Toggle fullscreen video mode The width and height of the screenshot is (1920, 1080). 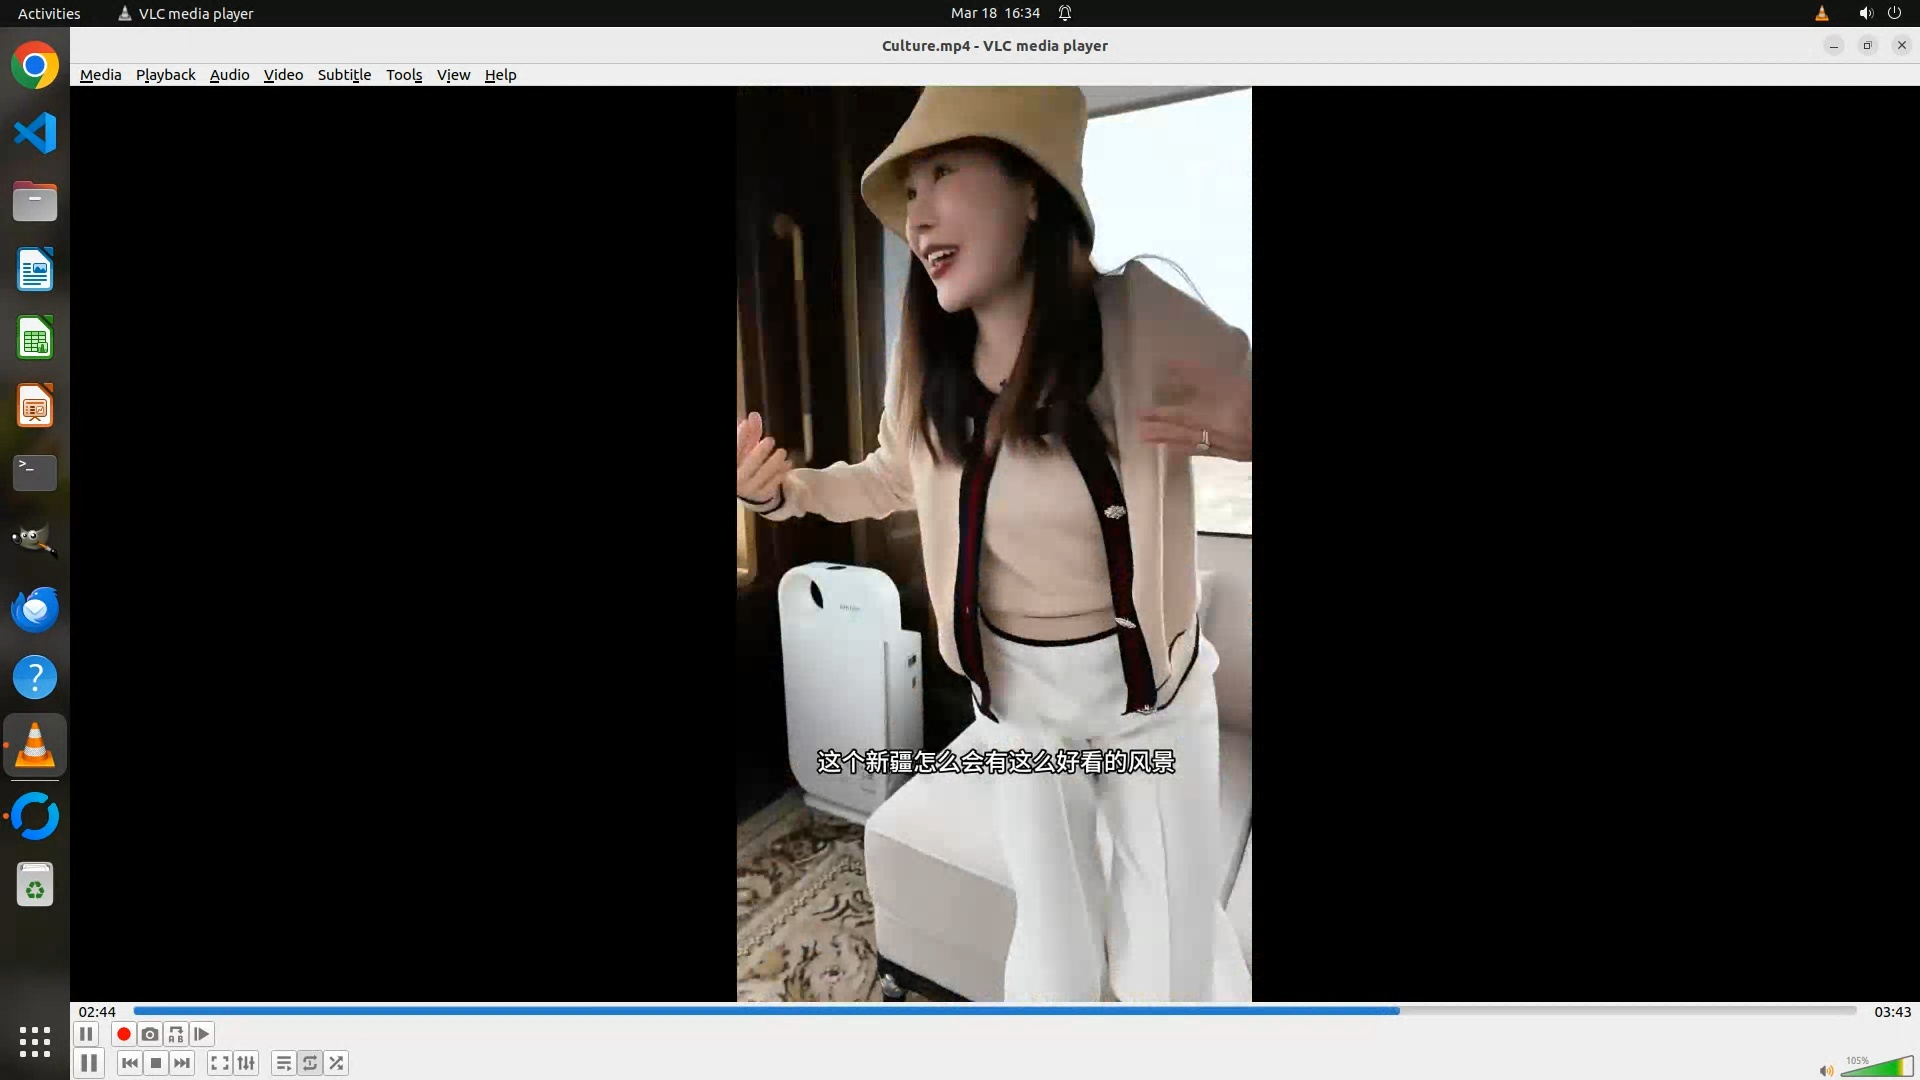(x=220, y=1063)
